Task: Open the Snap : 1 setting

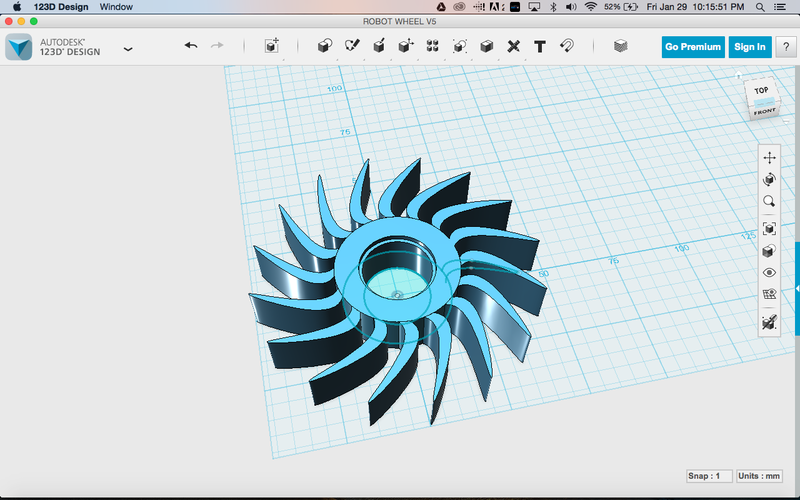Action: click(x=709, y=476)
